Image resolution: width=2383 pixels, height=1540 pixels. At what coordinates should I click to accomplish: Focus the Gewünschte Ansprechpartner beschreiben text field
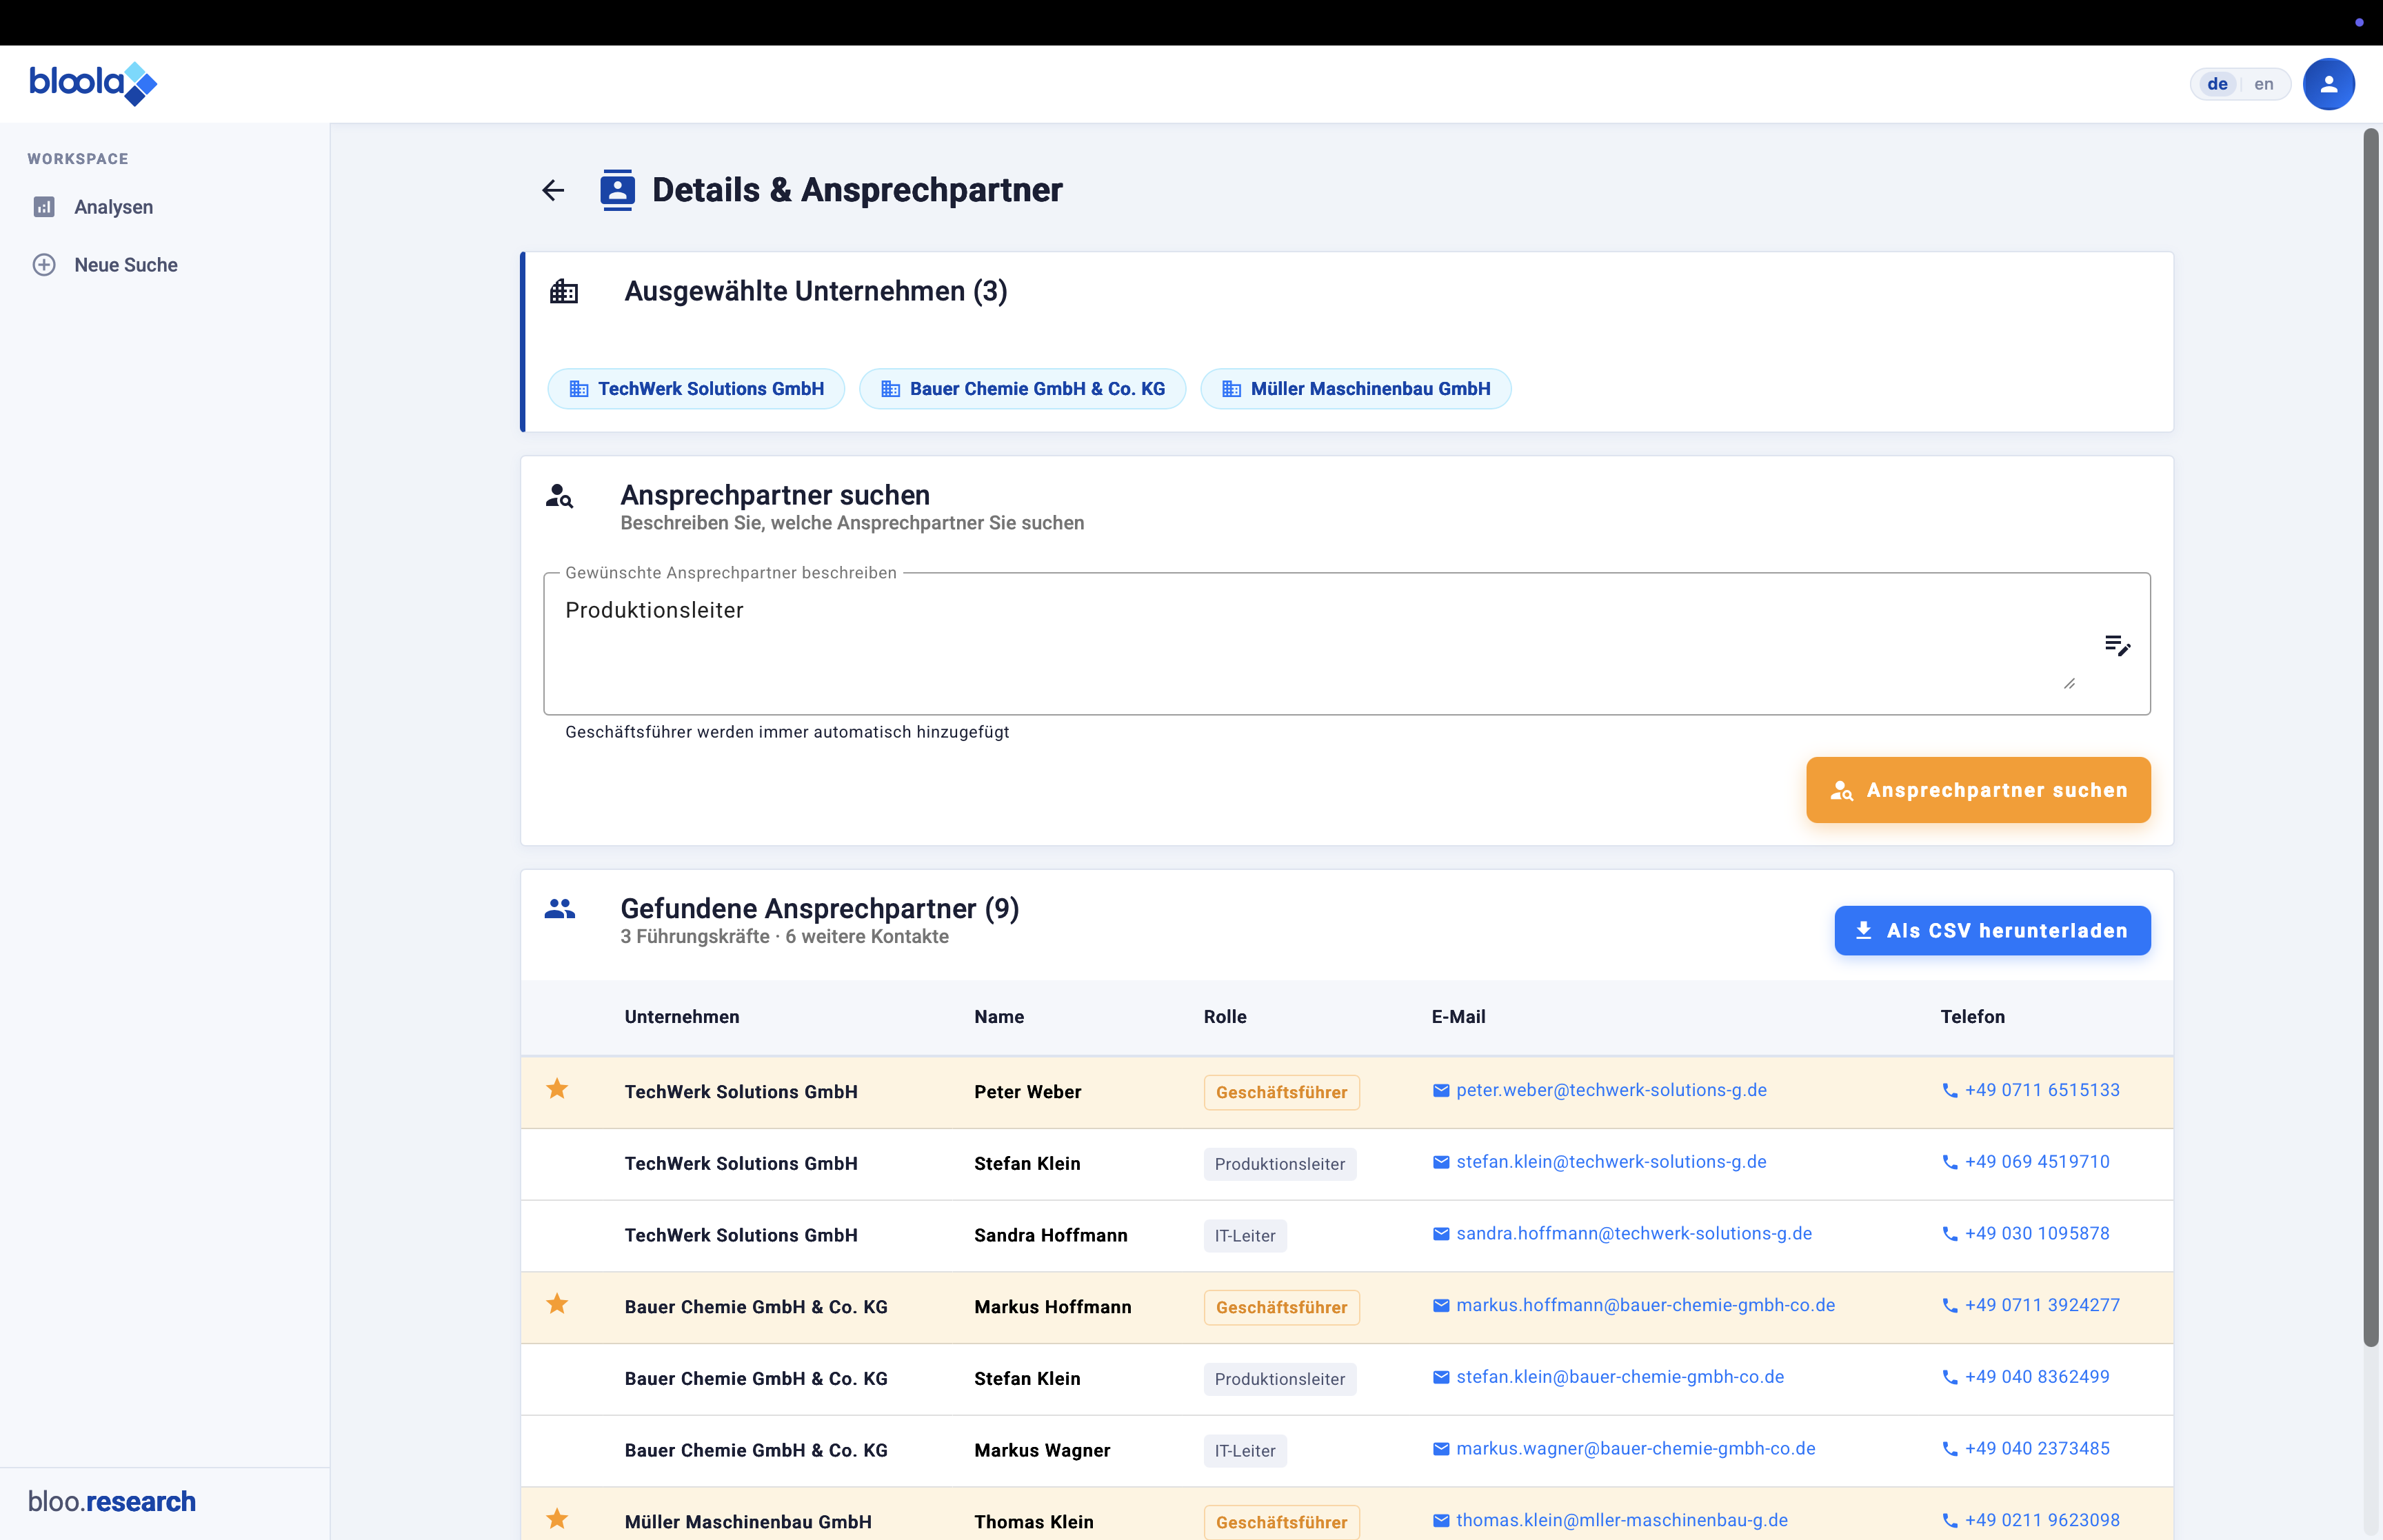coord(1300,640)
